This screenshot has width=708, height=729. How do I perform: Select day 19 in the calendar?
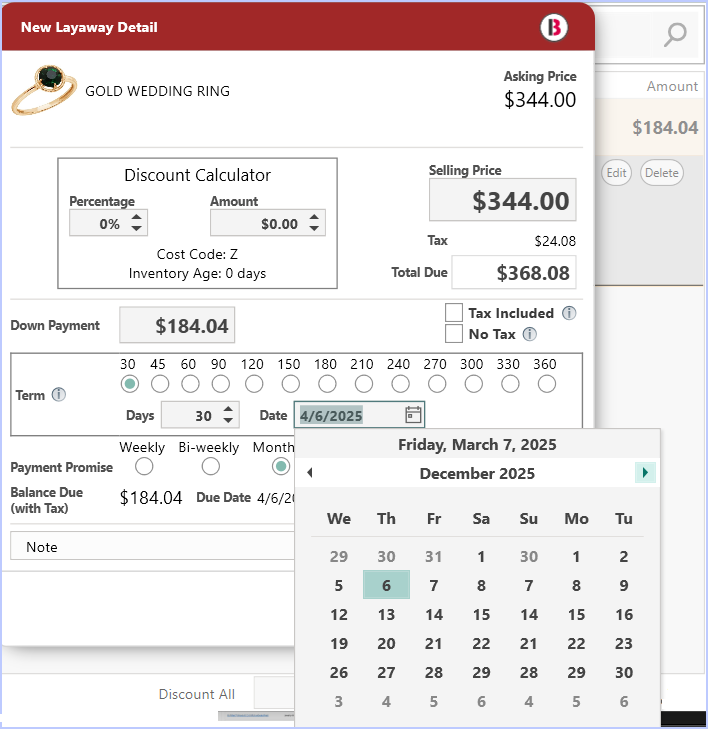(339, 643)
